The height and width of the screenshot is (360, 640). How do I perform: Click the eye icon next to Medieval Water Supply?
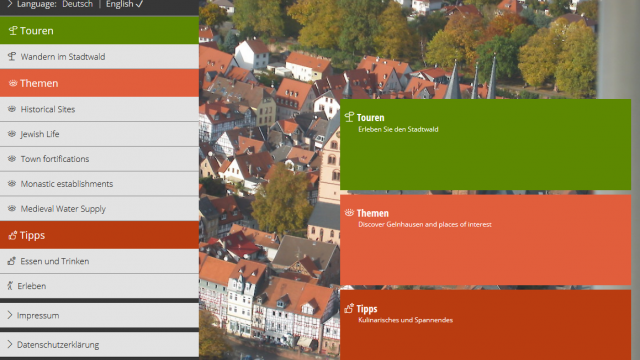click(12, 209)
